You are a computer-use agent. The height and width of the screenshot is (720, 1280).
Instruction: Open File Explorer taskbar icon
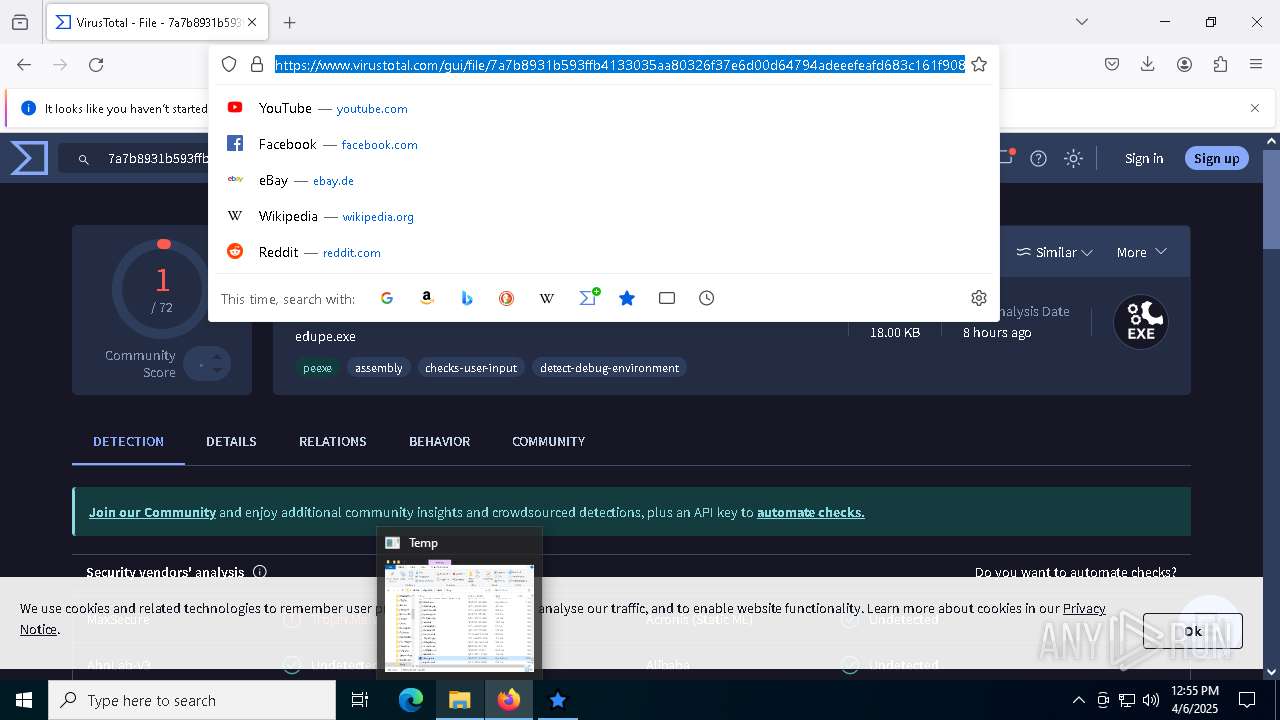(x=460, y=700)
